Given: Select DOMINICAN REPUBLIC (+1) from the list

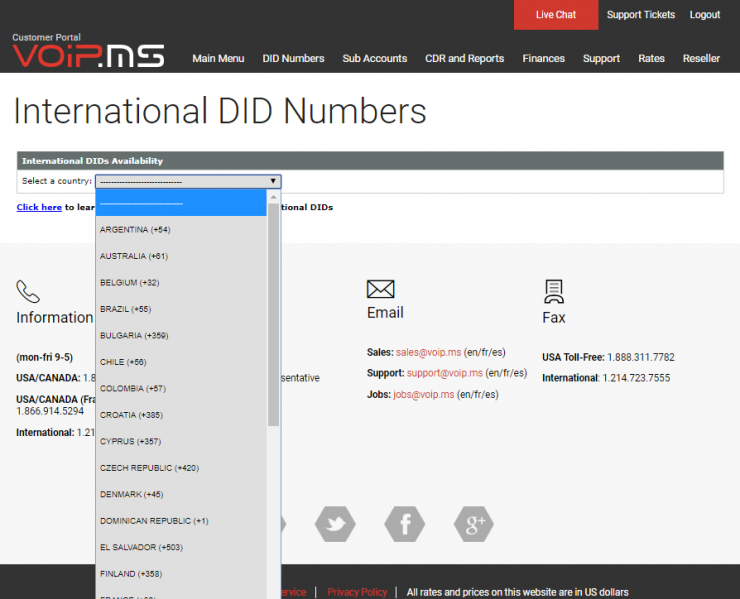Looking at the screenshot, I should point(181,520).
